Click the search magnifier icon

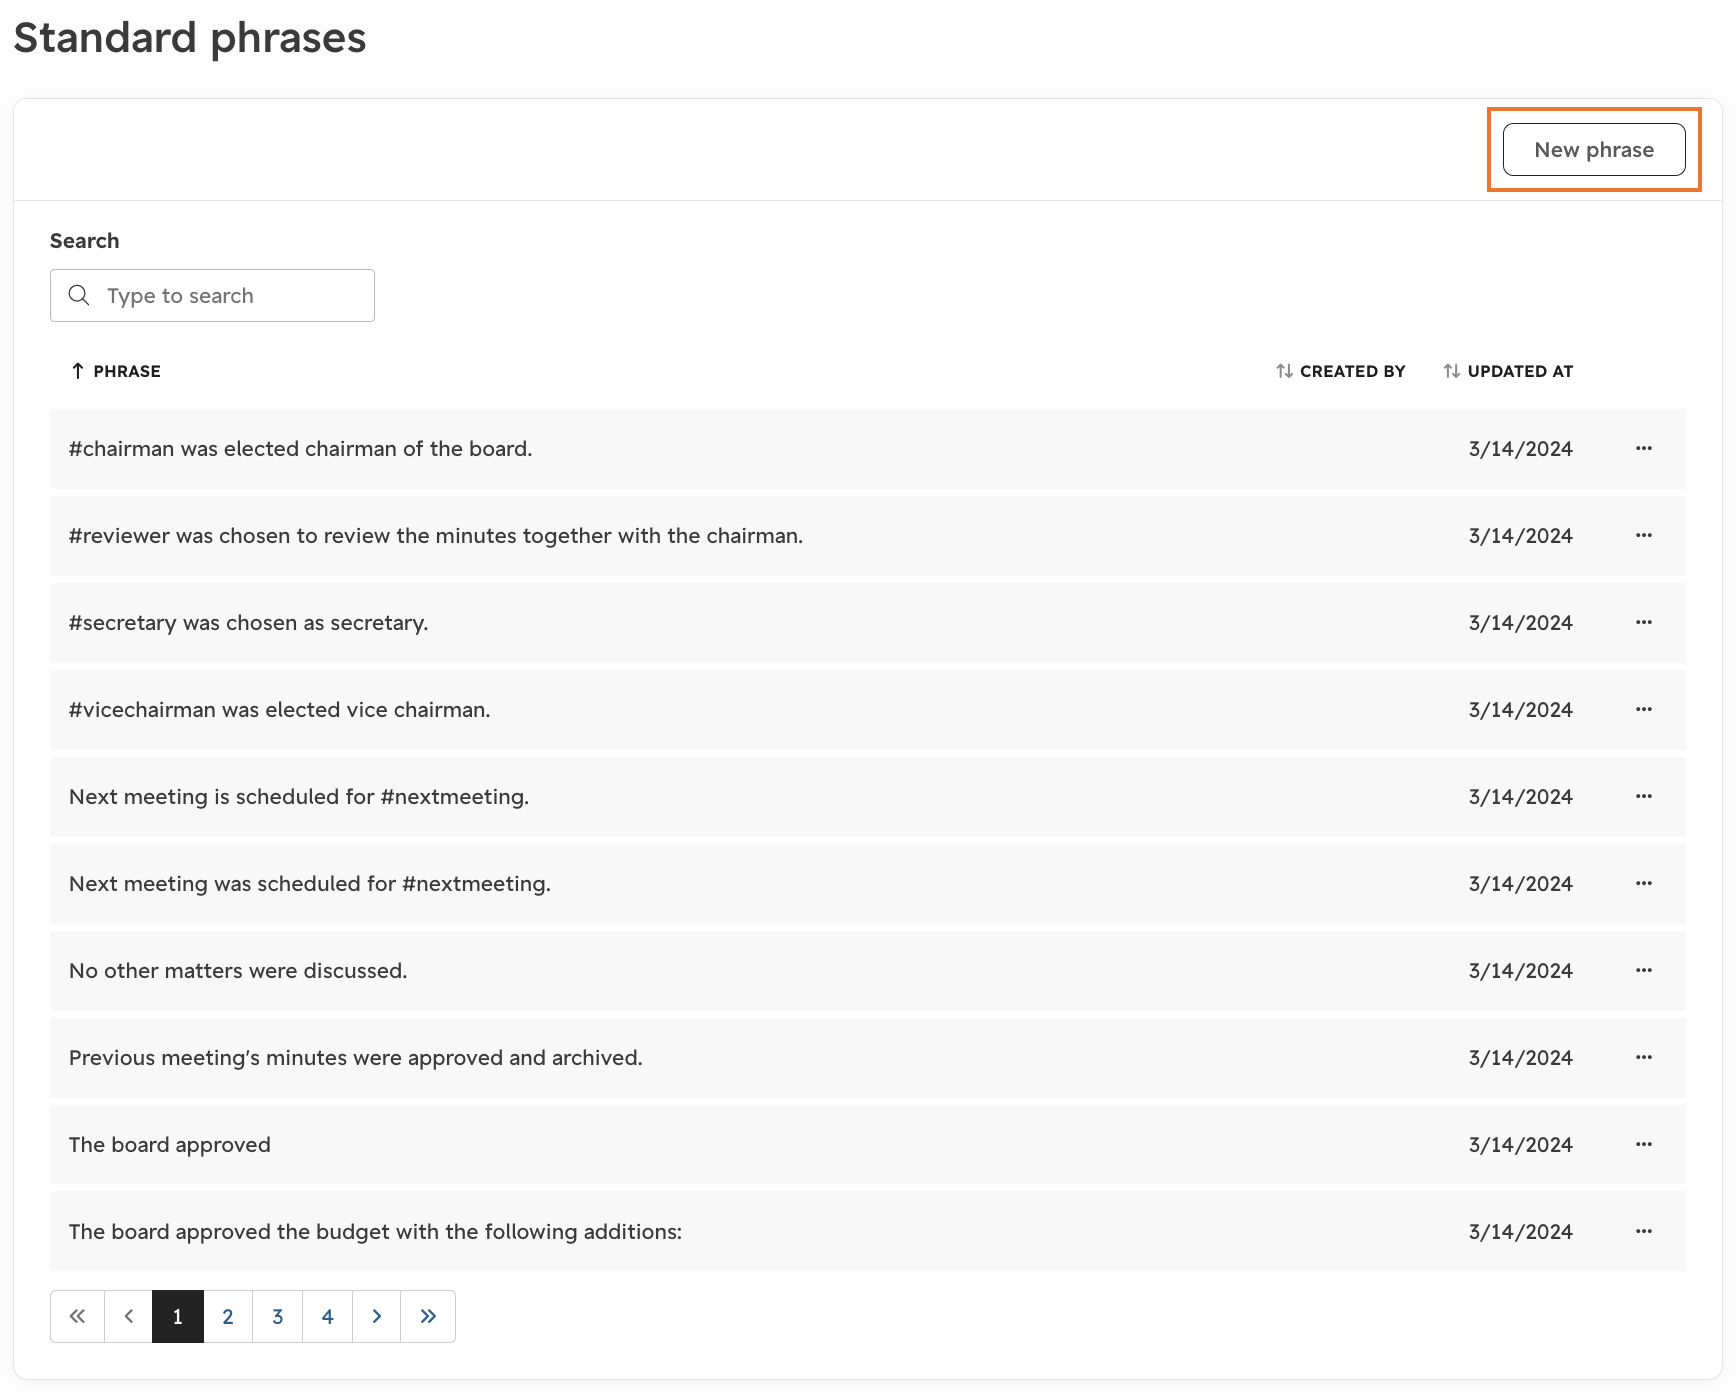coord(79,295)
